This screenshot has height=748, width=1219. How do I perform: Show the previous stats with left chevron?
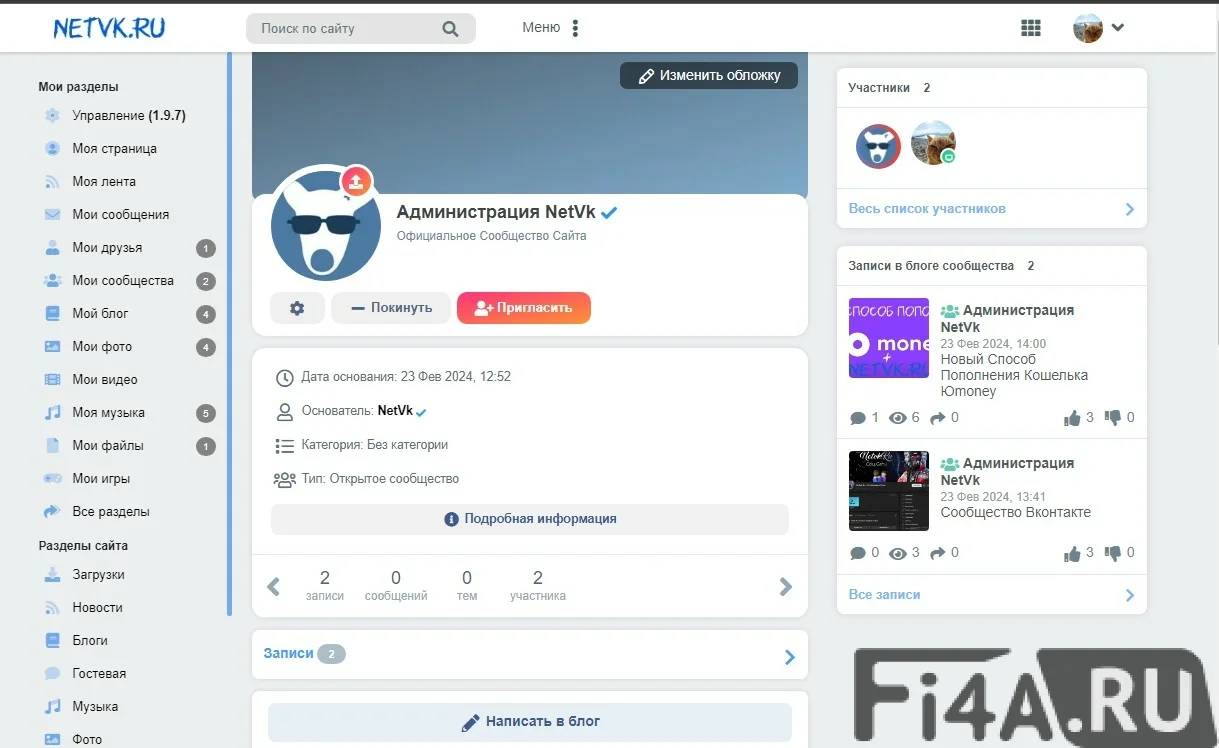coord(274,587)
